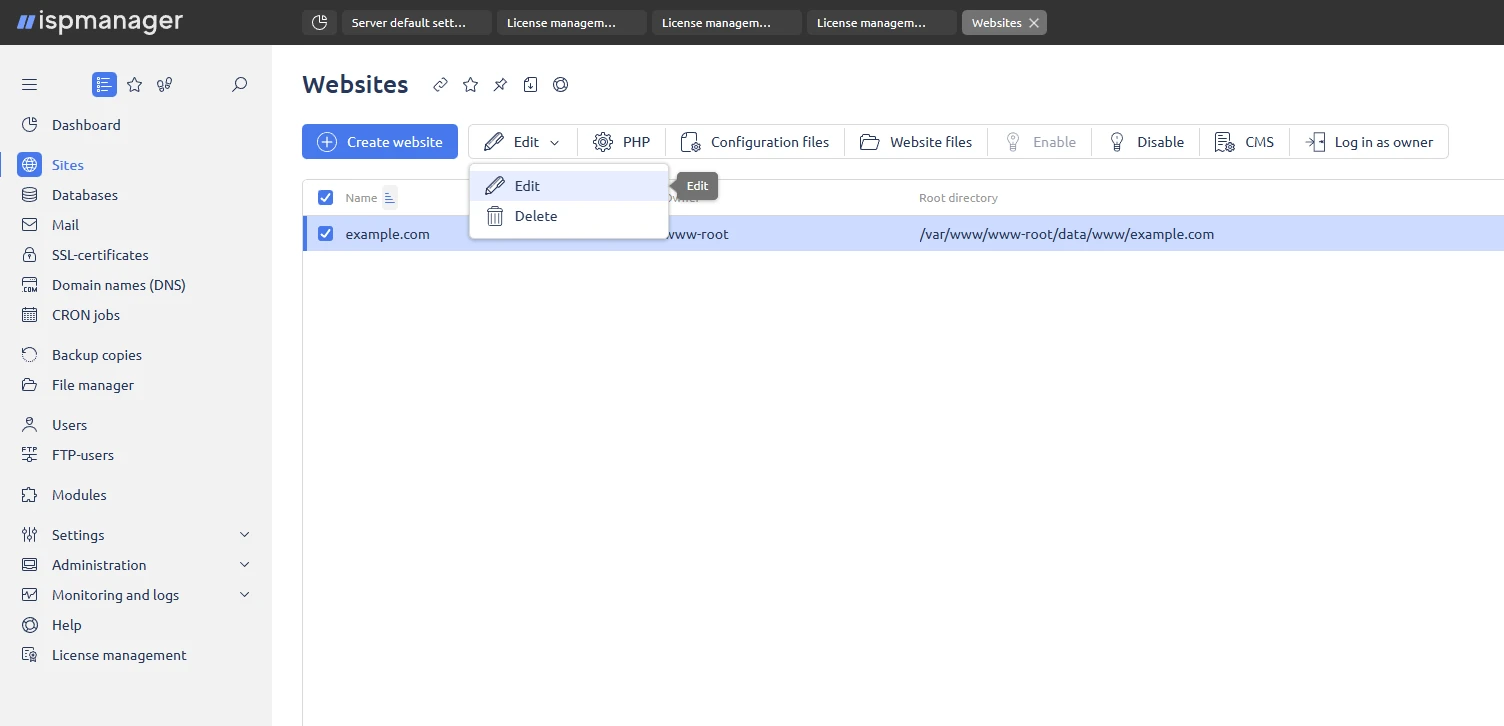Click the Name column sort icon
This screenshot has height=726, width=1504.
pyautogui.click(x=390, y=198)
